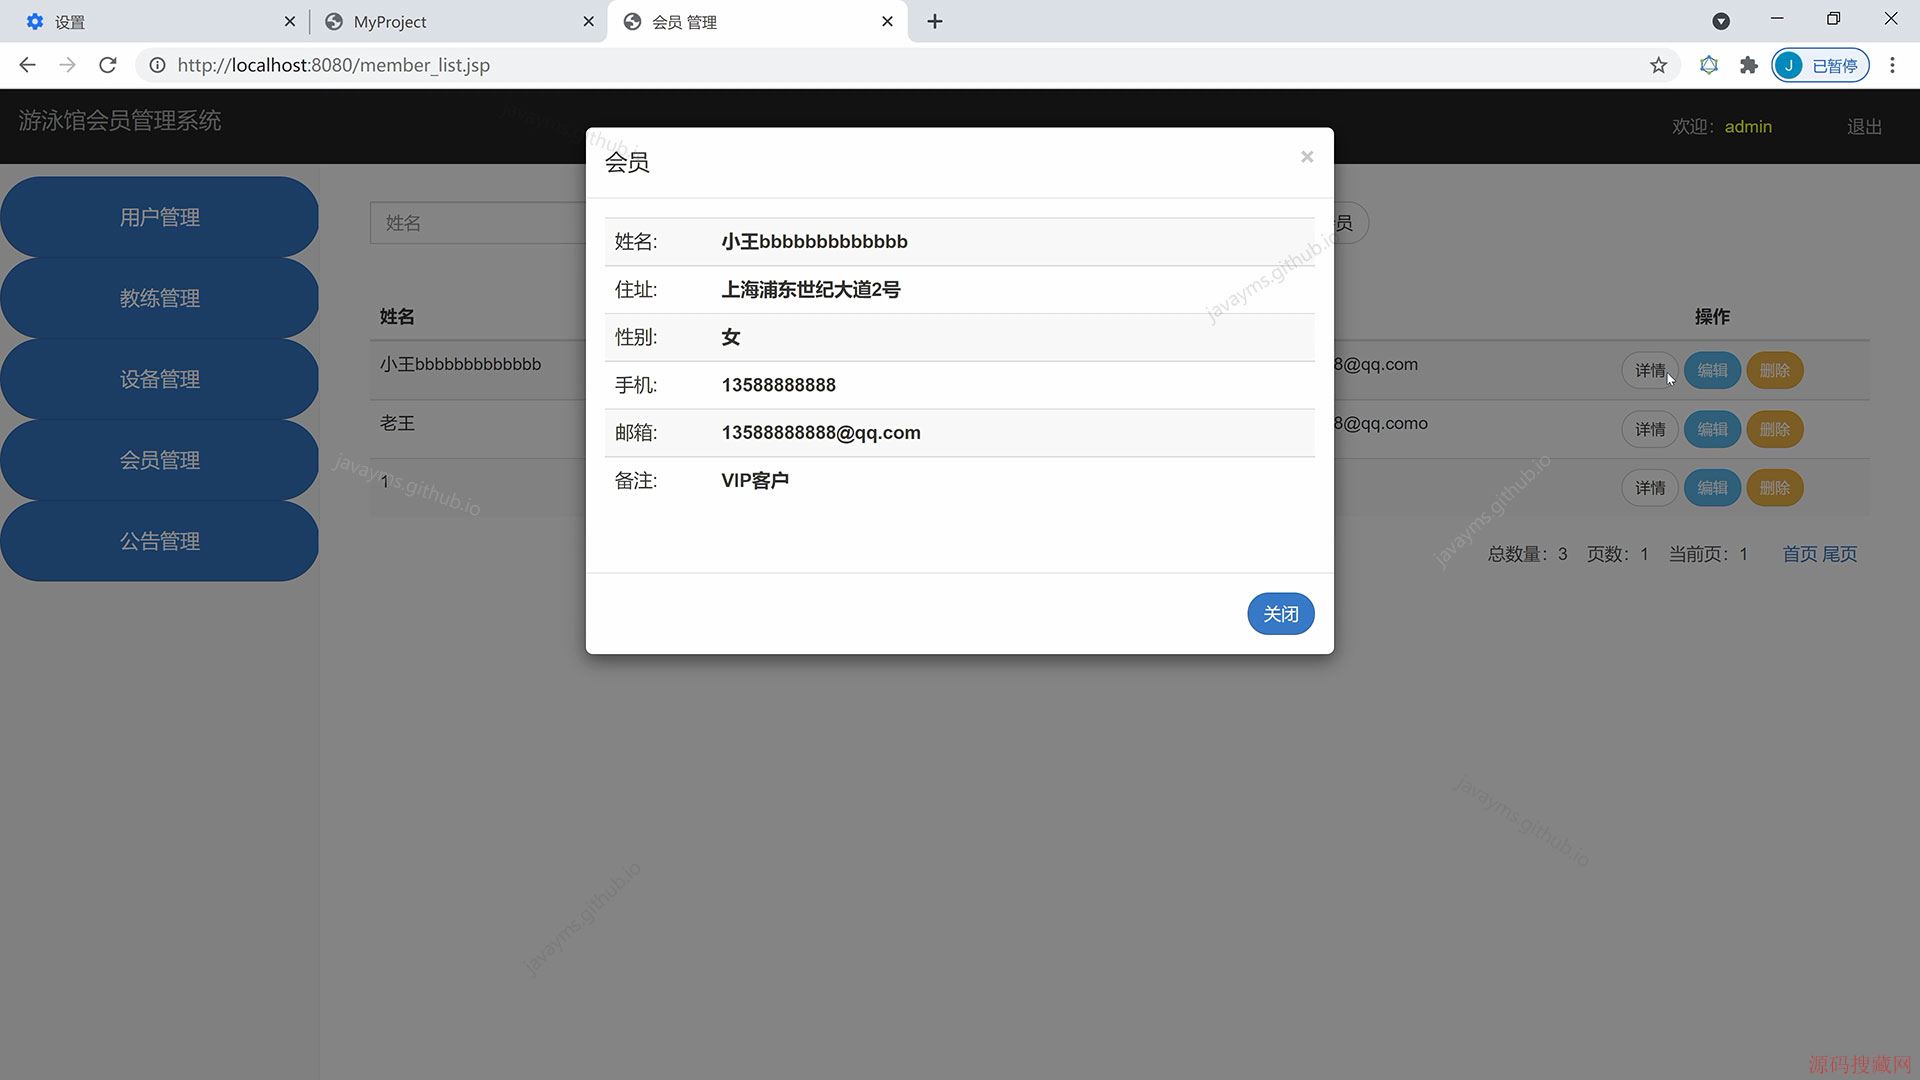Close the 会员 dialog with X icon
Viewport: 1920px width, 1080px height.
click(x=1306, y=157)
